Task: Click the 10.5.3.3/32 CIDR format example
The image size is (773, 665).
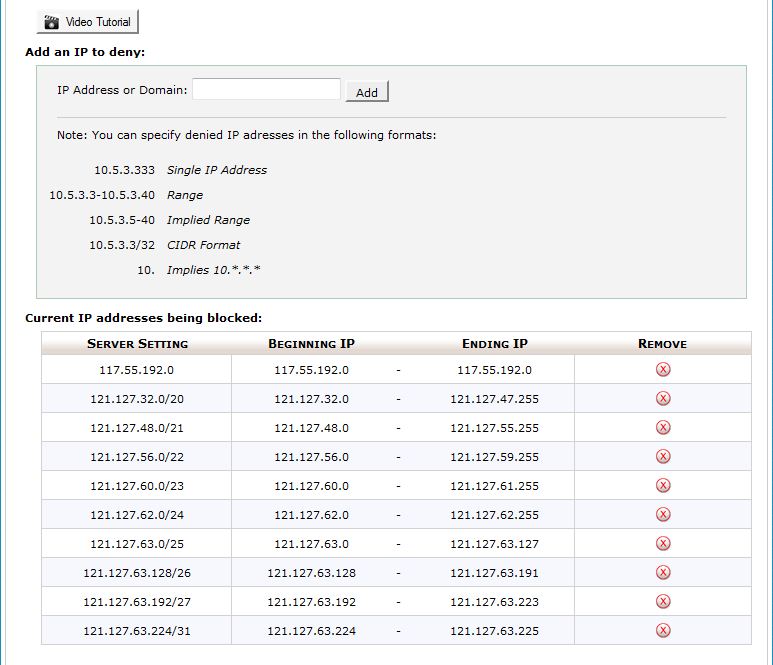Action: point(122,245)
